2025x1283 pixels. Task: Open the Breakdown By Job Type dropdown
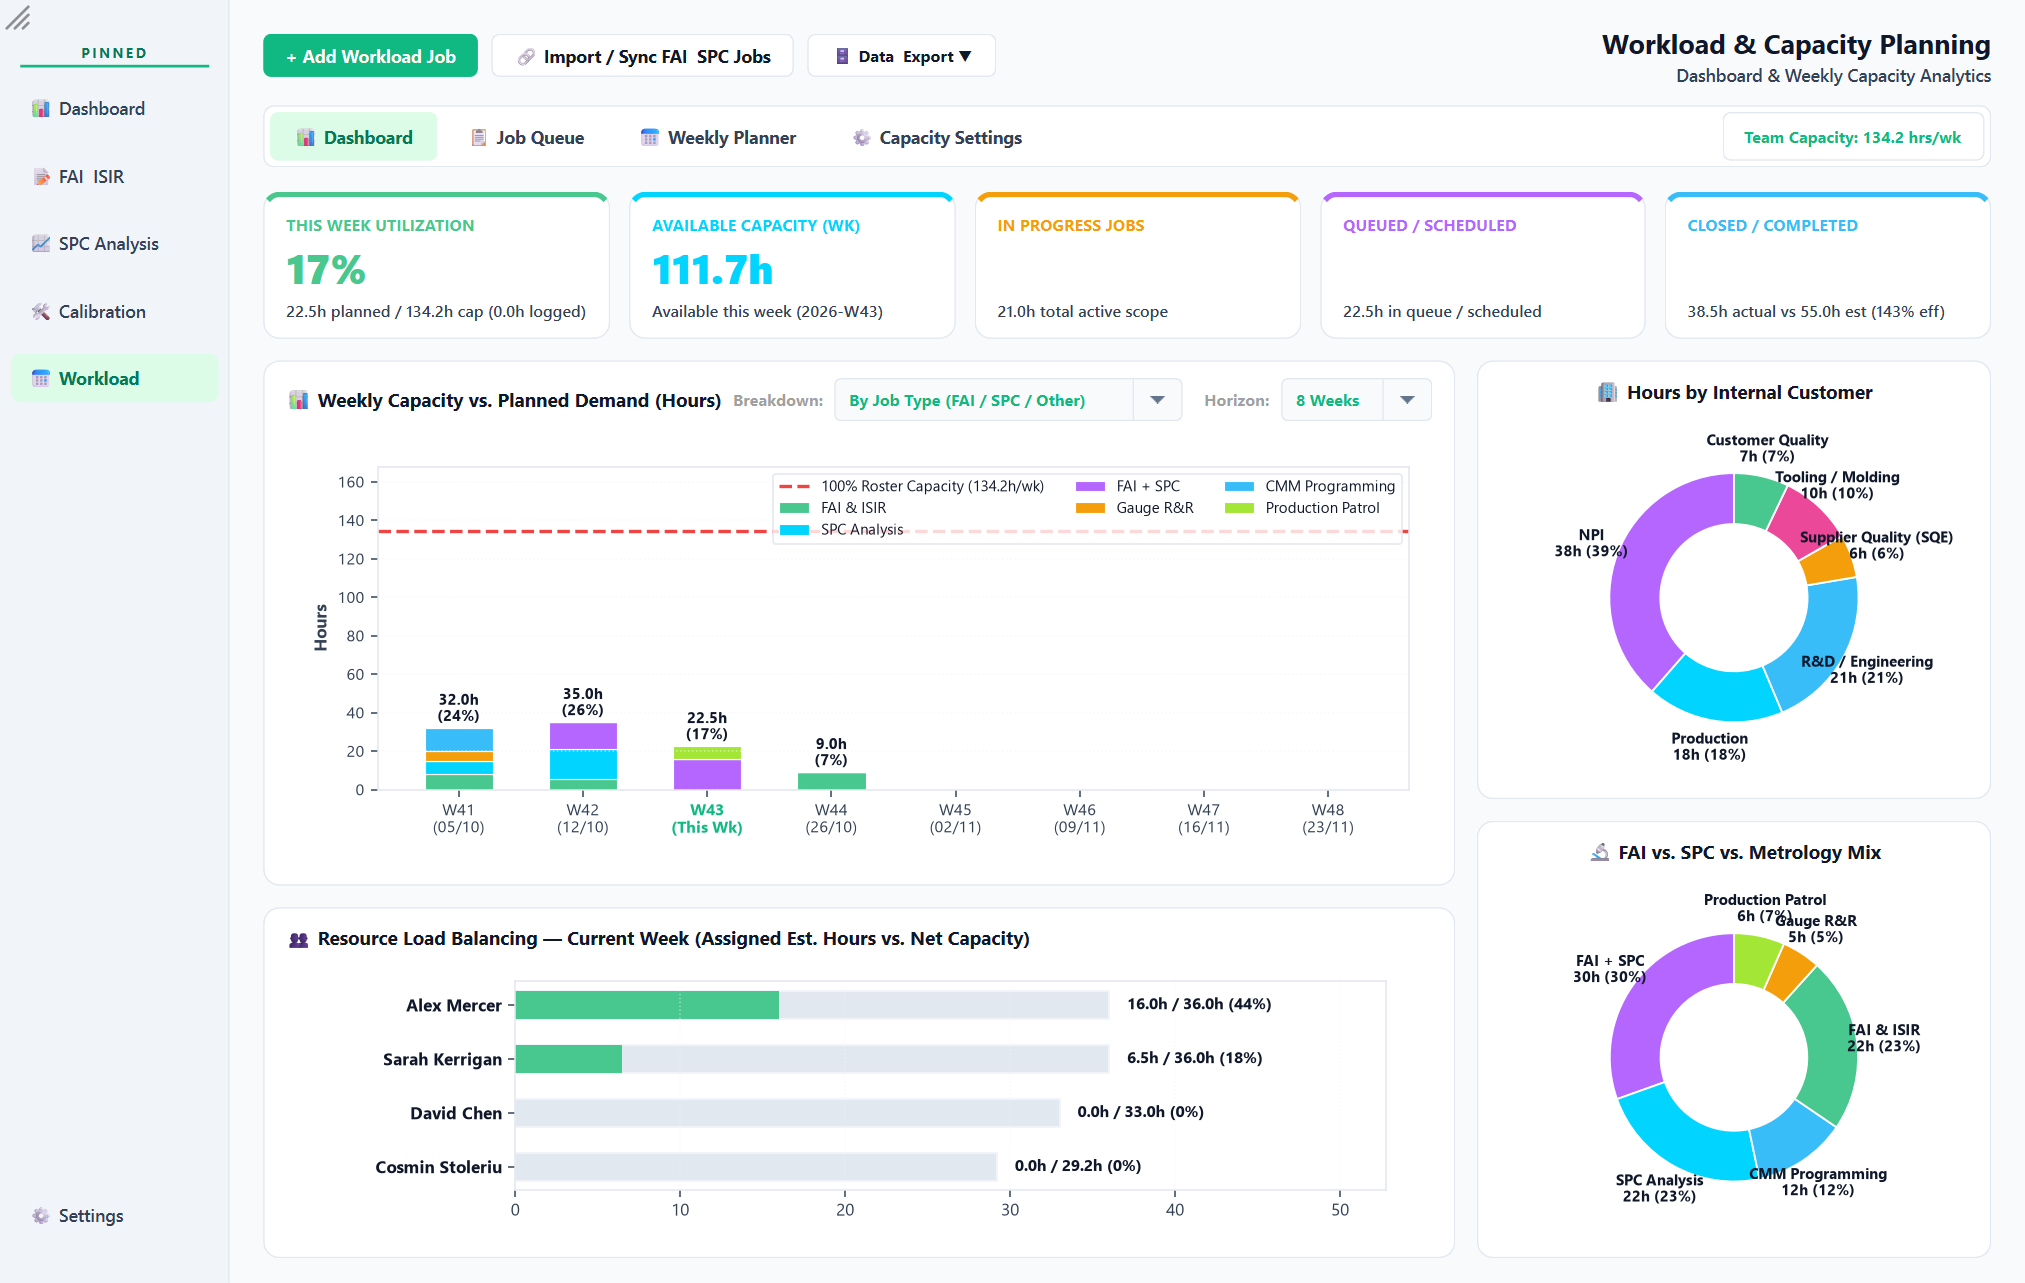coord(1008,400)
